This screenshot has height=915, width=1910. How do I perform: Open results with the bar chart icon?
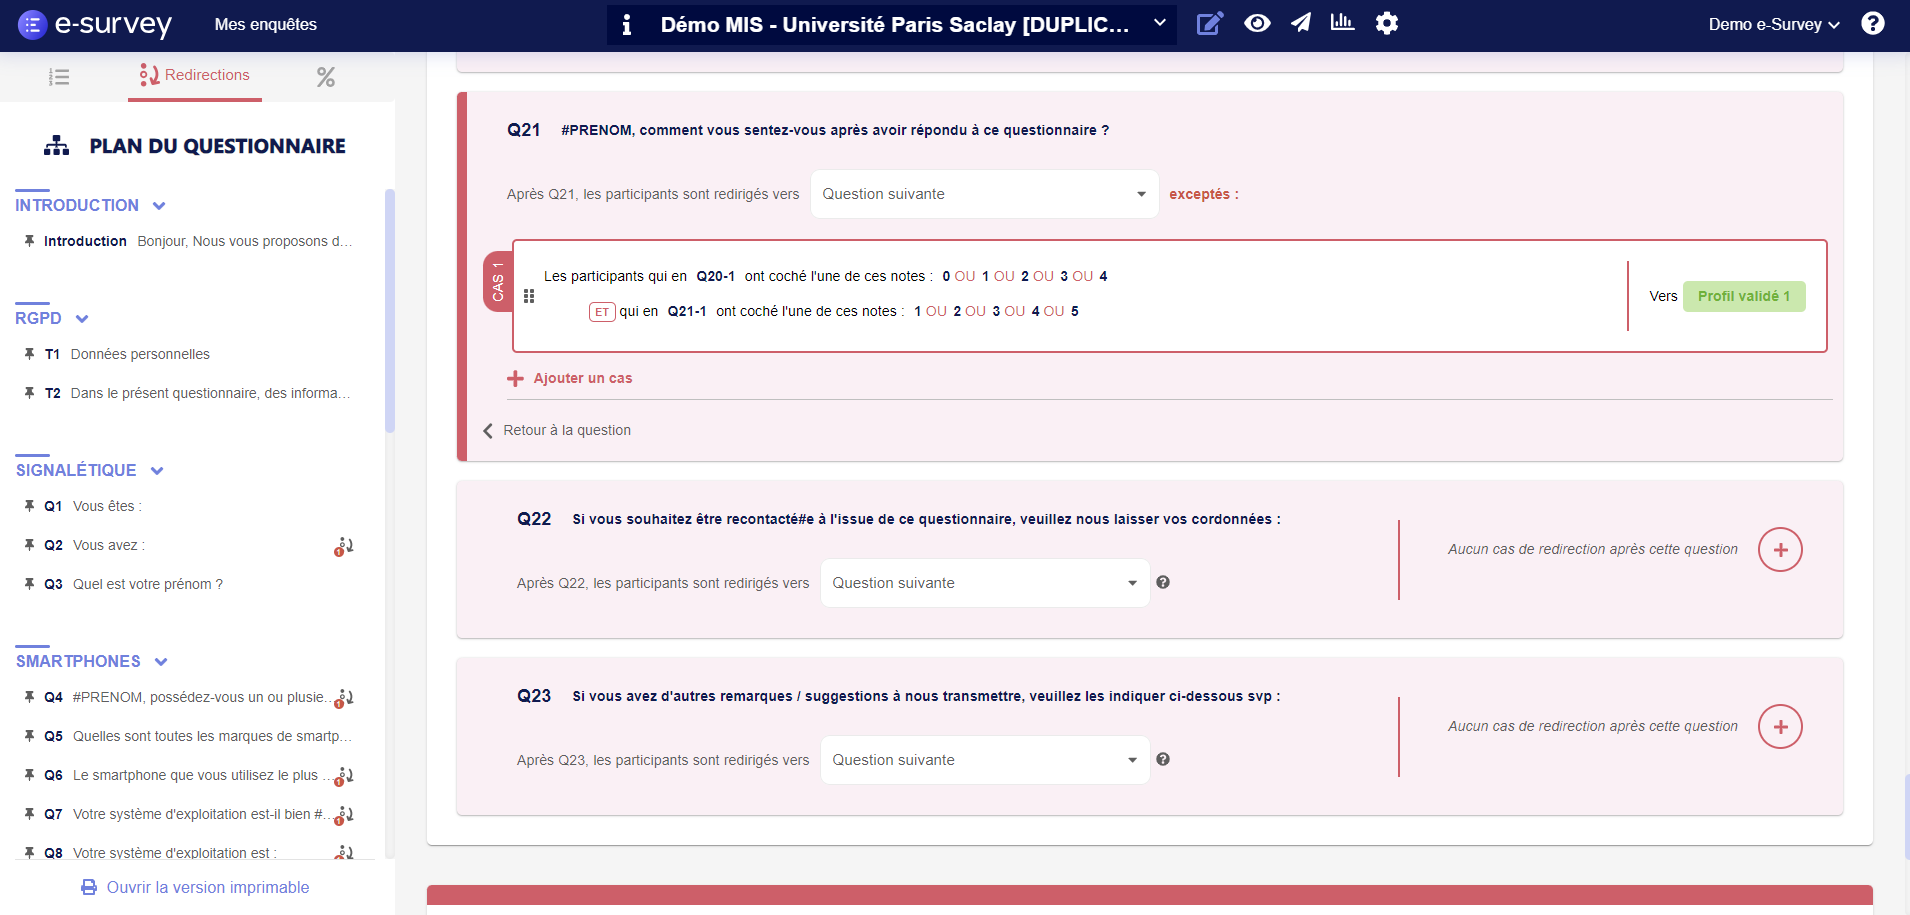[x=1342, y=24]
